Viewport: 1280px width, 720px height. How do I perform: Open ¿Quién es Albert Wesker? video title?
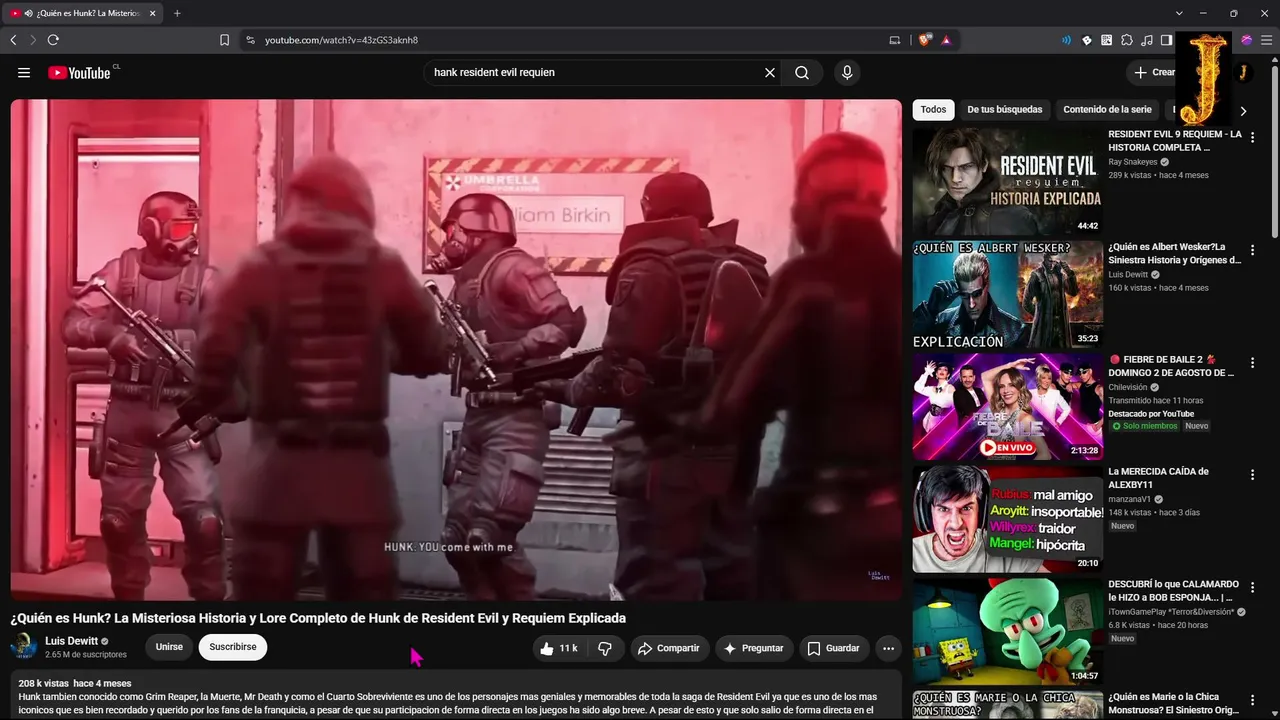(1175, 253)
